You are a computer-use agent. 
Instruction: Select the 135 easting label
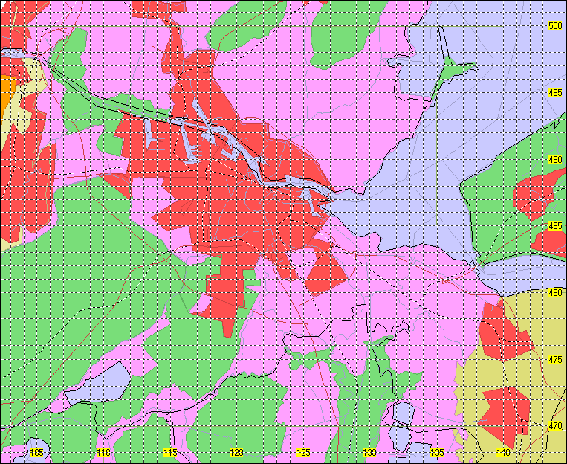[x=436, y=452]
